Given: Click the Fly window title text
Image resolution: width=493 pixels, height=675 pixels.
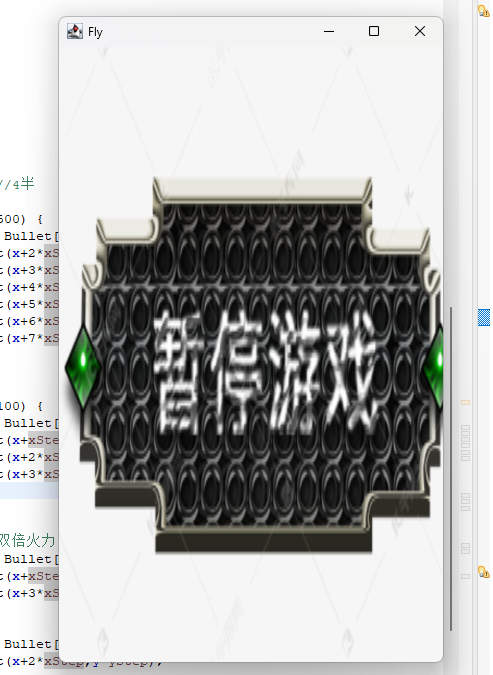Looking at the screenshot, I should point(95,32).
